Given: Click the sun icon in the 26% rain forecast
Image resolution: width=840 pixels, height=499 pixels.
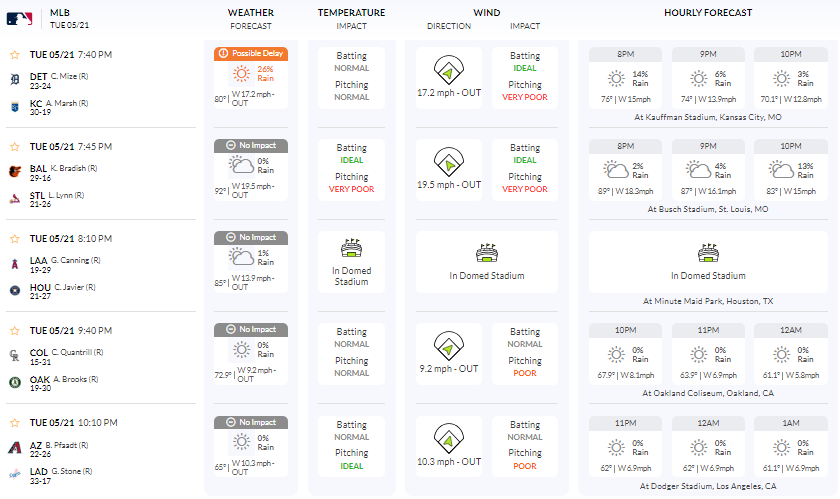Looking at the screenshot, I should pos(242,73).
